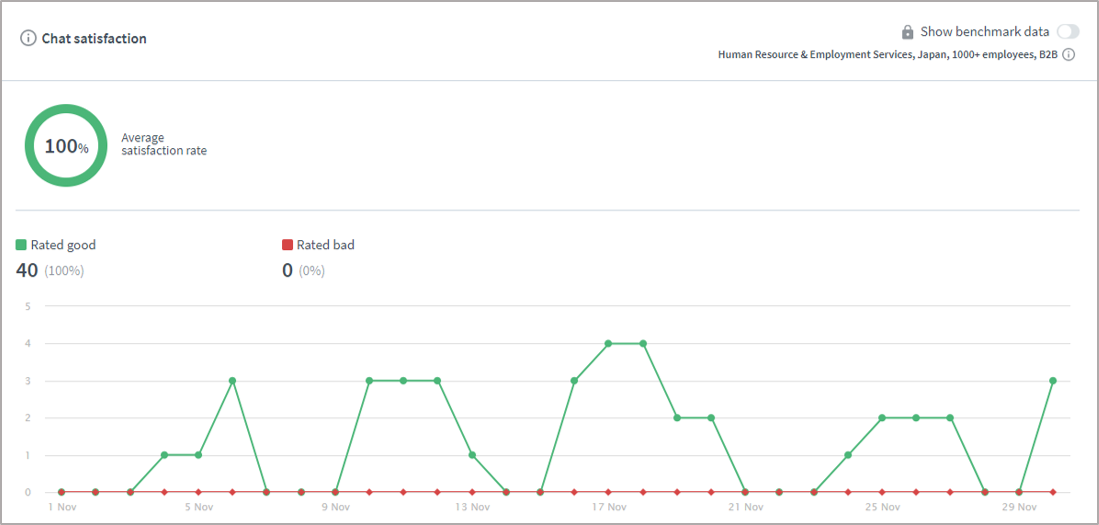The height and width of the screenshot is (525, 1099).
Task: Click the Rated good legend label
Action: point(63,245)
